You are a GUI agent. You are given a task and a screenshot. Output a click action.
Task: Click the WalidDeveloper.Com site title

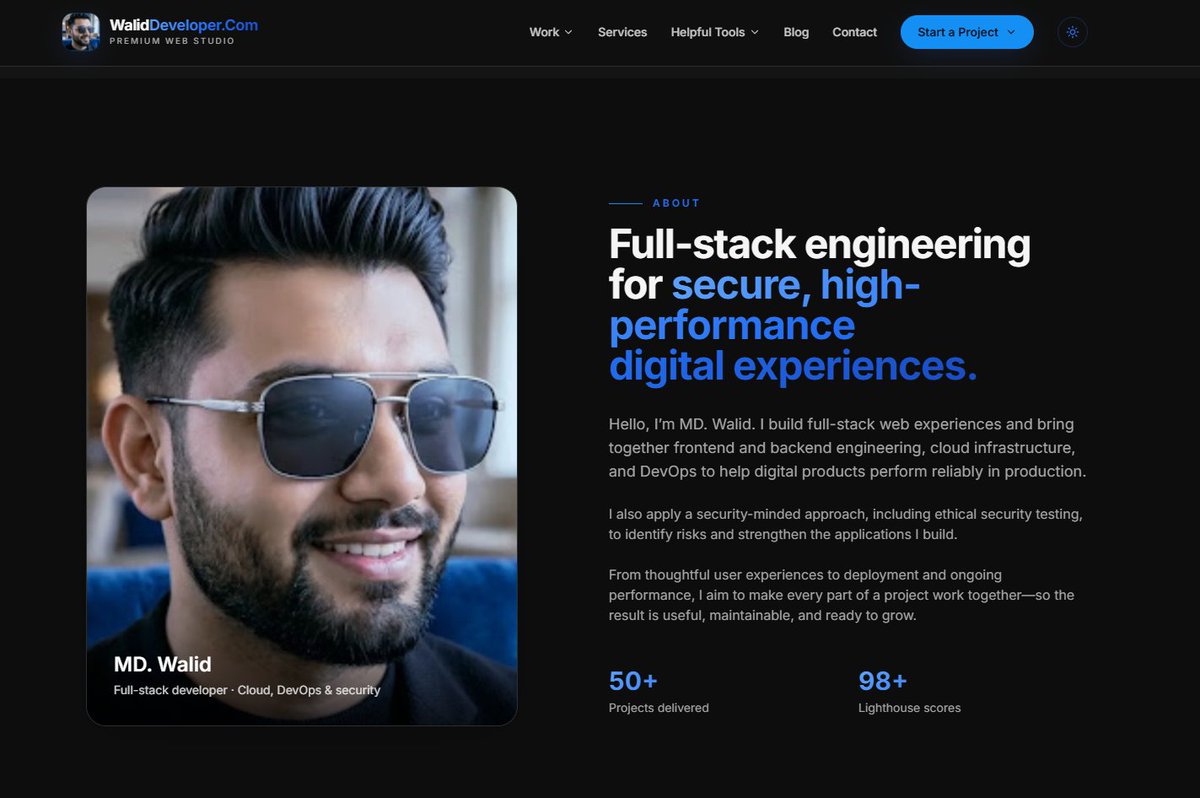tap(183, 25)
